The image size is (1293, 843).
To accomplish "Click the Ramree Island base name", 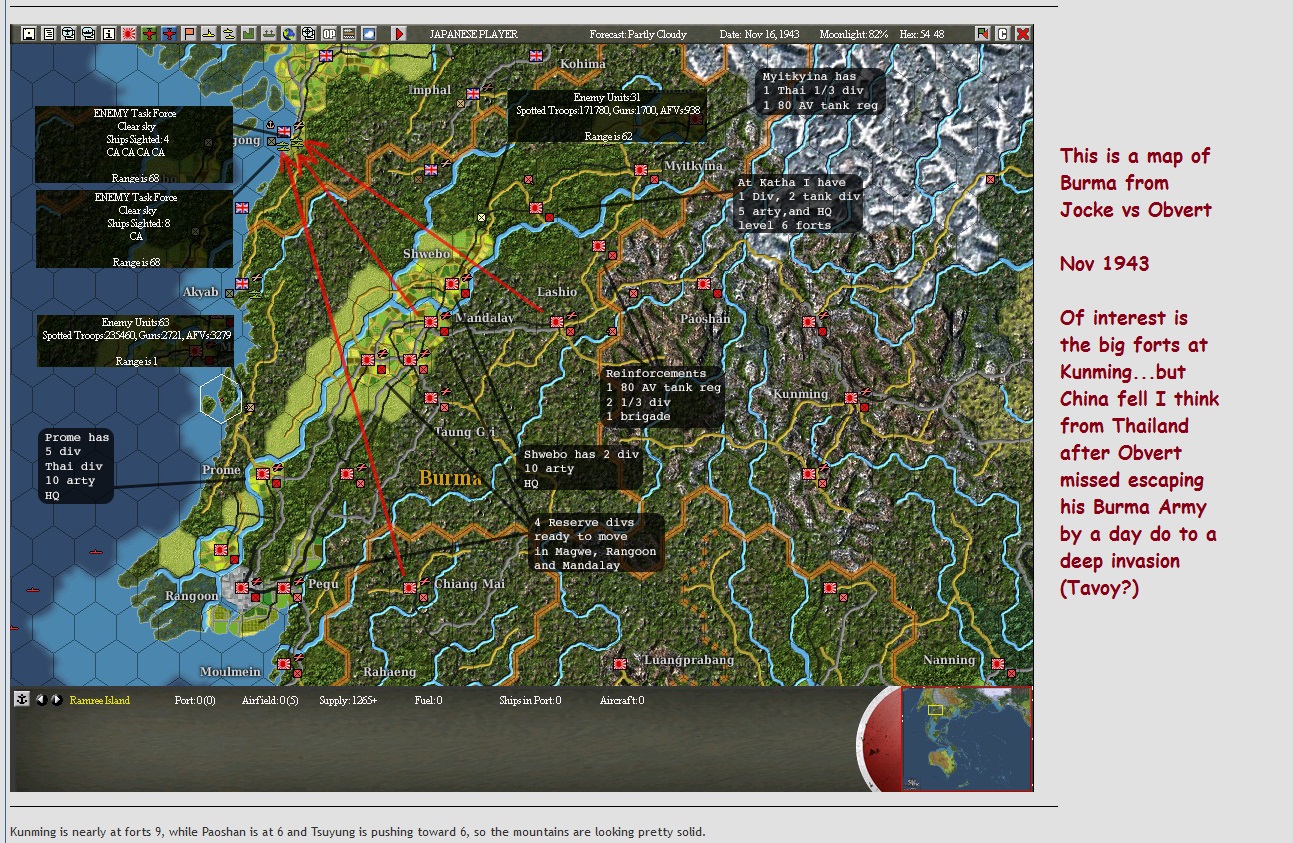I will coord(100,701).
